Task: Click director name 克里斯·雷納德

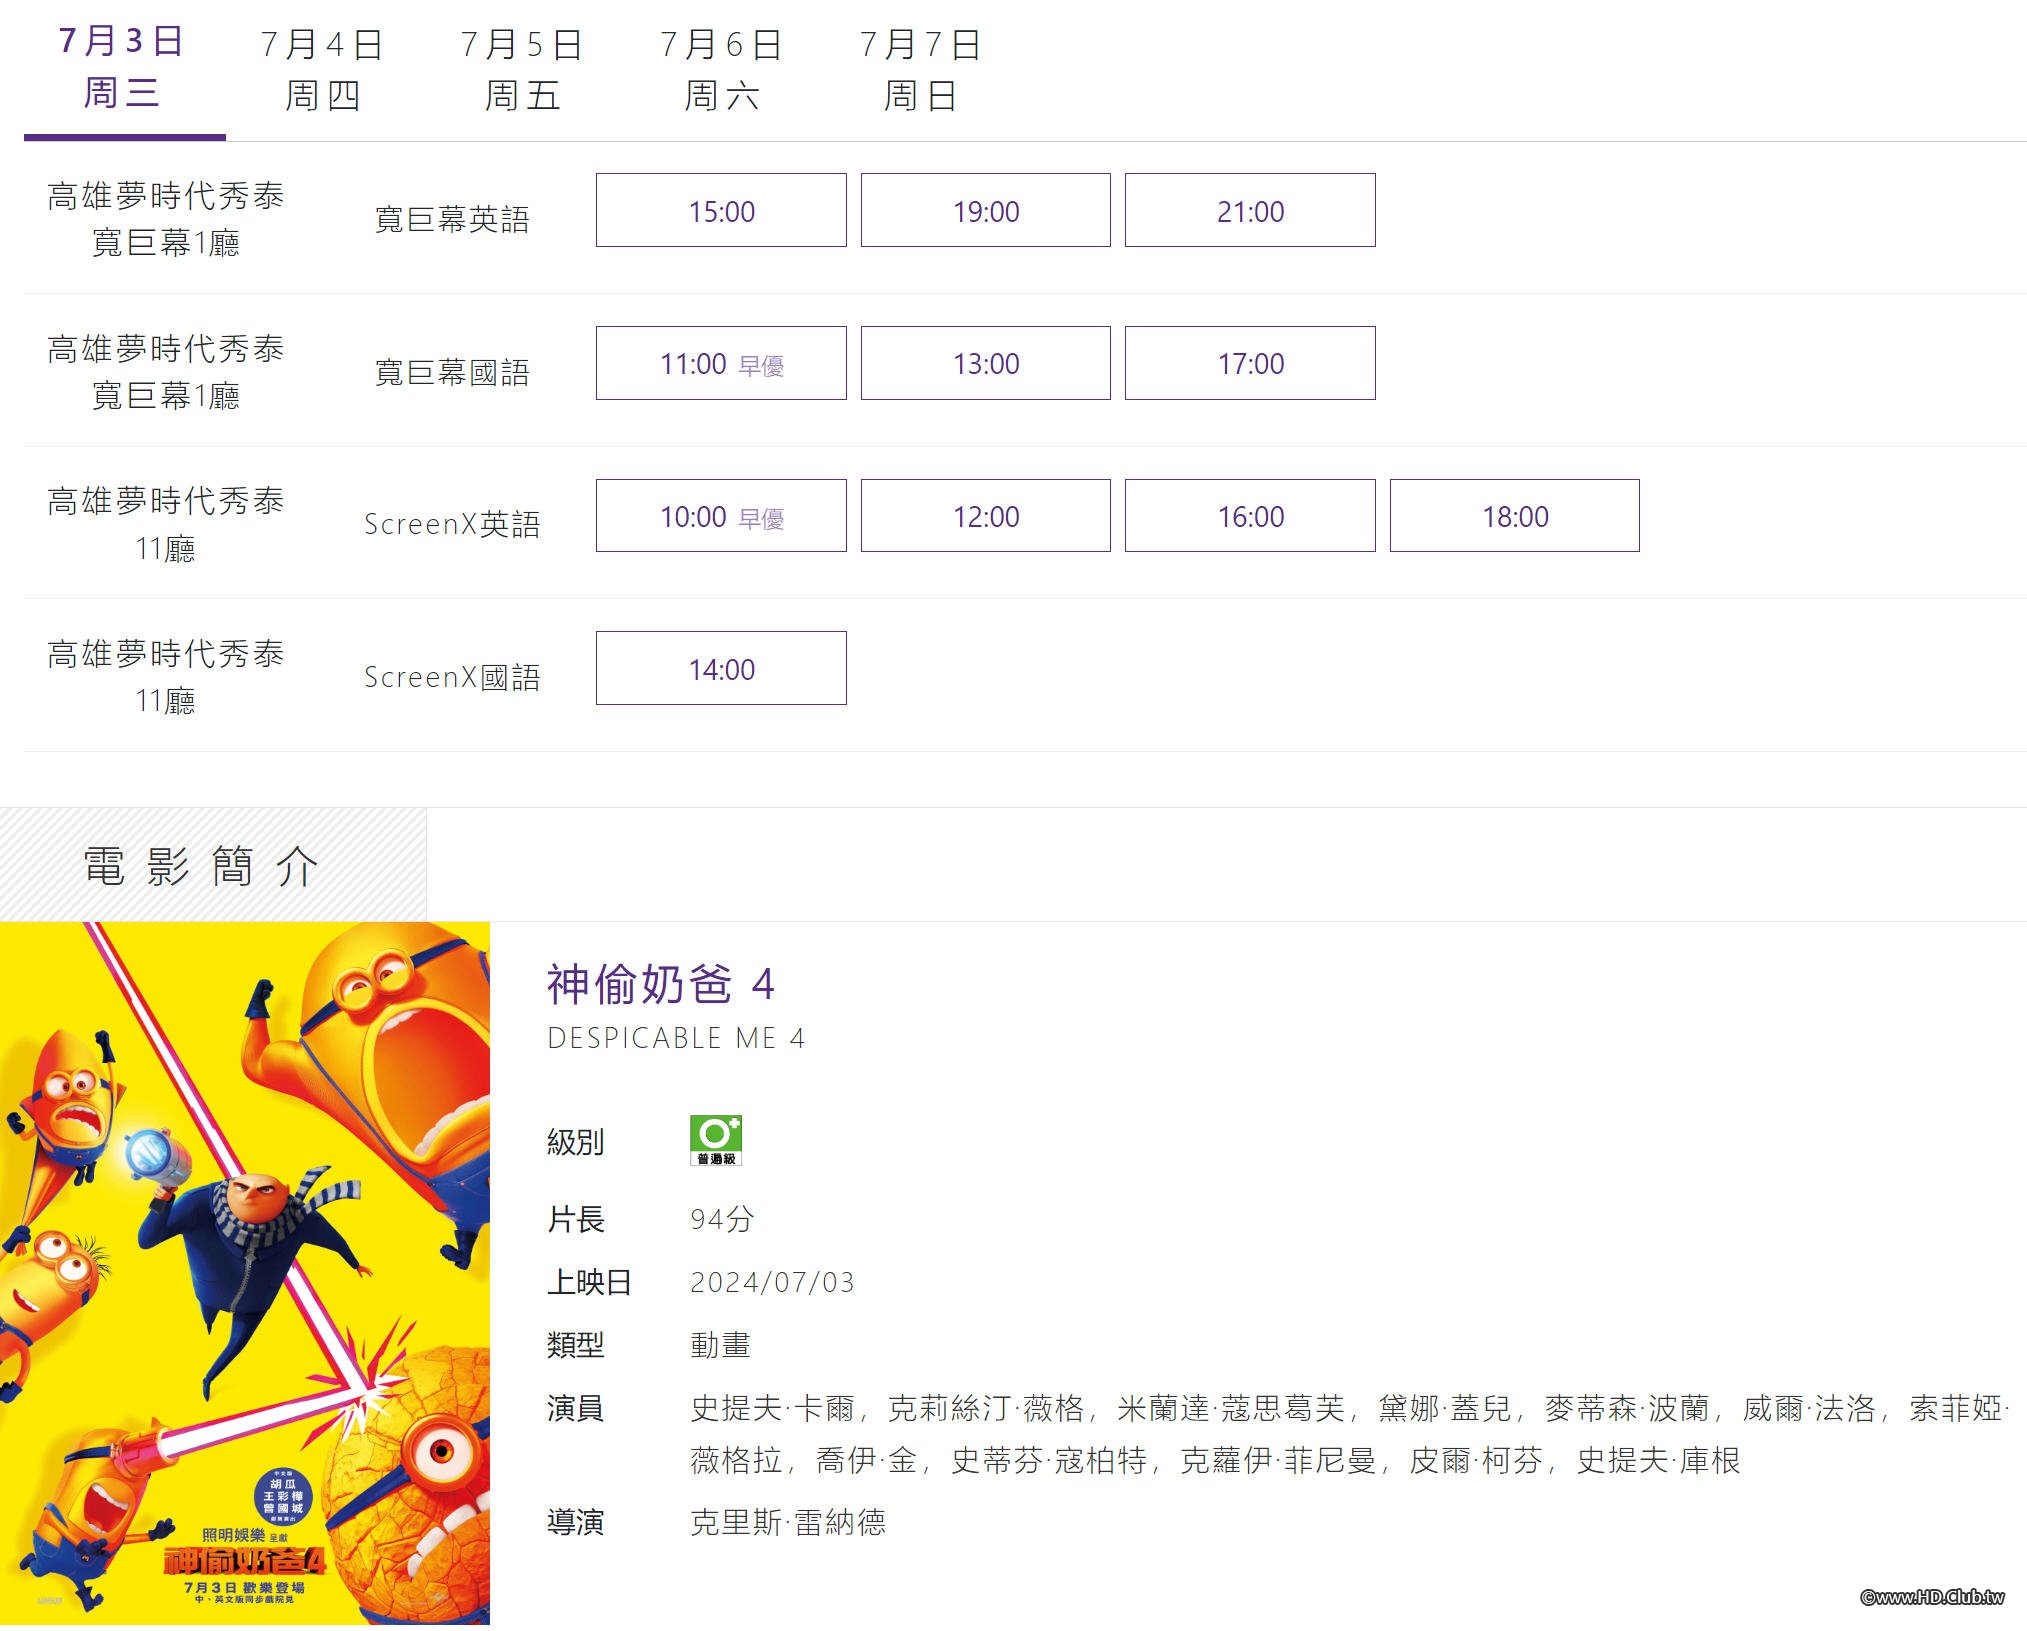Action: 788,1522
